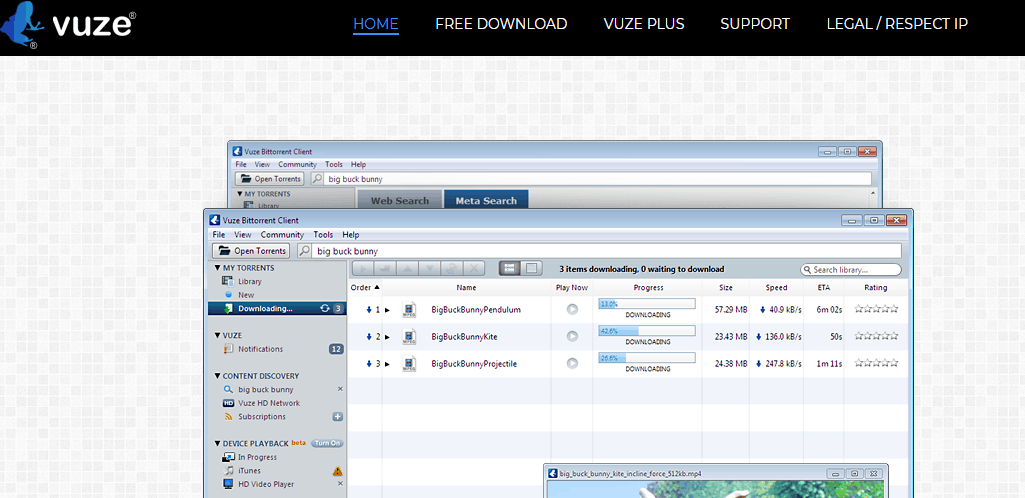Click Open Torrents in the back window
The width and height of the screenshot is (1025, 498).
pyautogui.click(x=269, y=179)
